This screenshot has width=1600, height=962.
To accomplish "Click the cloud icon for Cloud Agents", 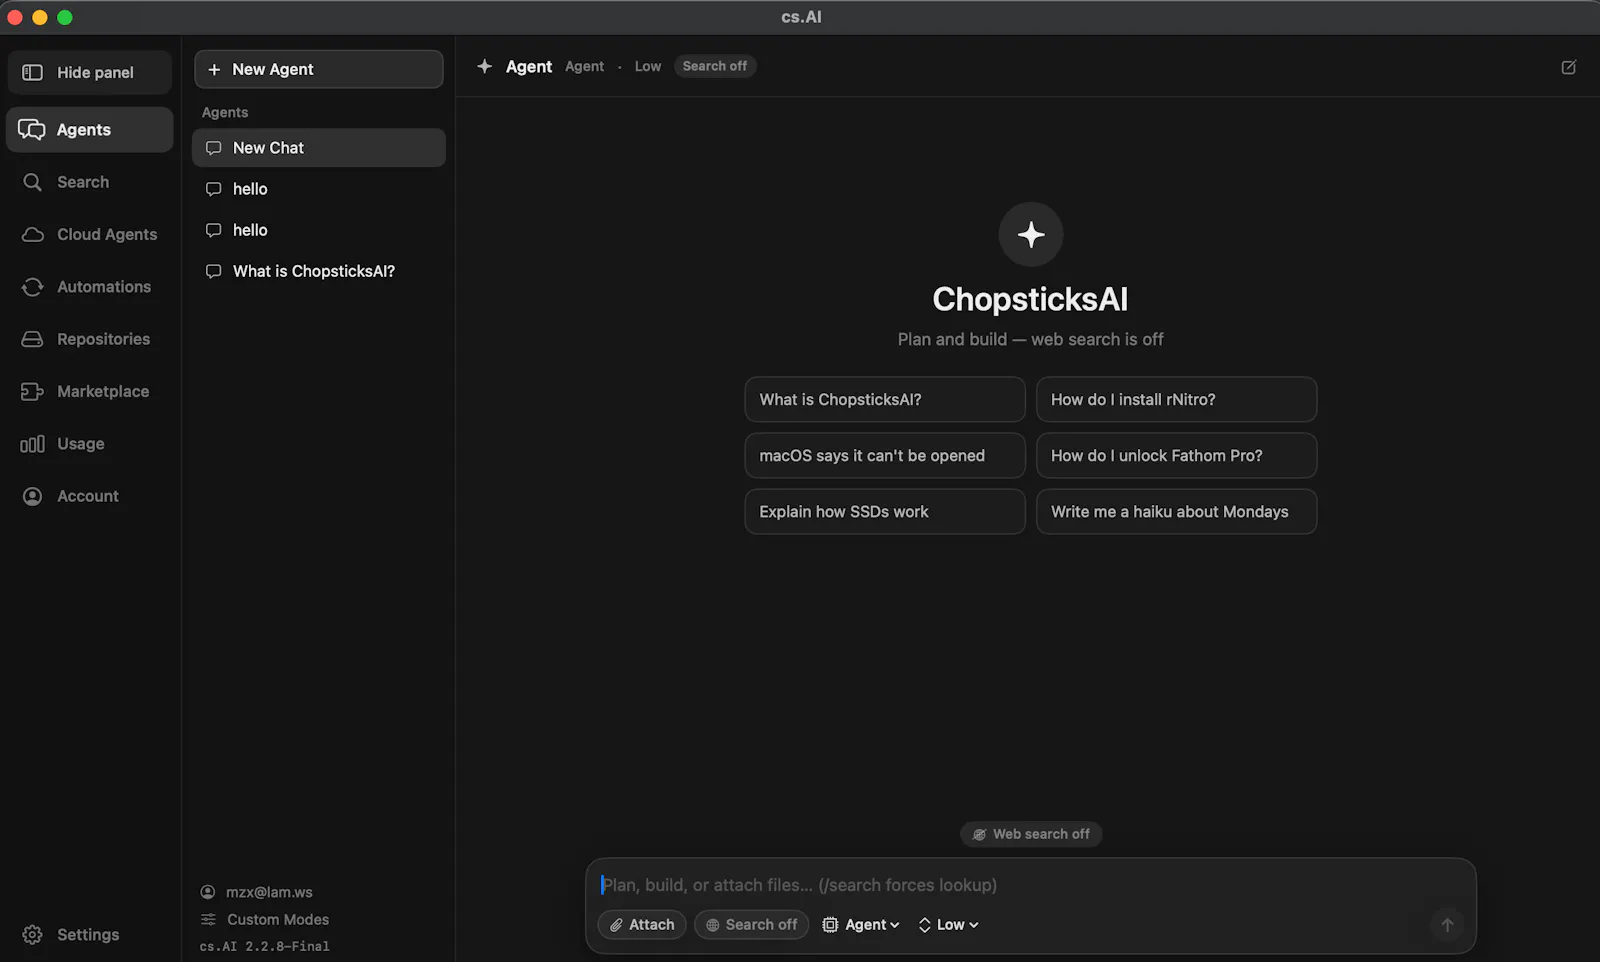I will pyautogui.click(x=32, y=234).
